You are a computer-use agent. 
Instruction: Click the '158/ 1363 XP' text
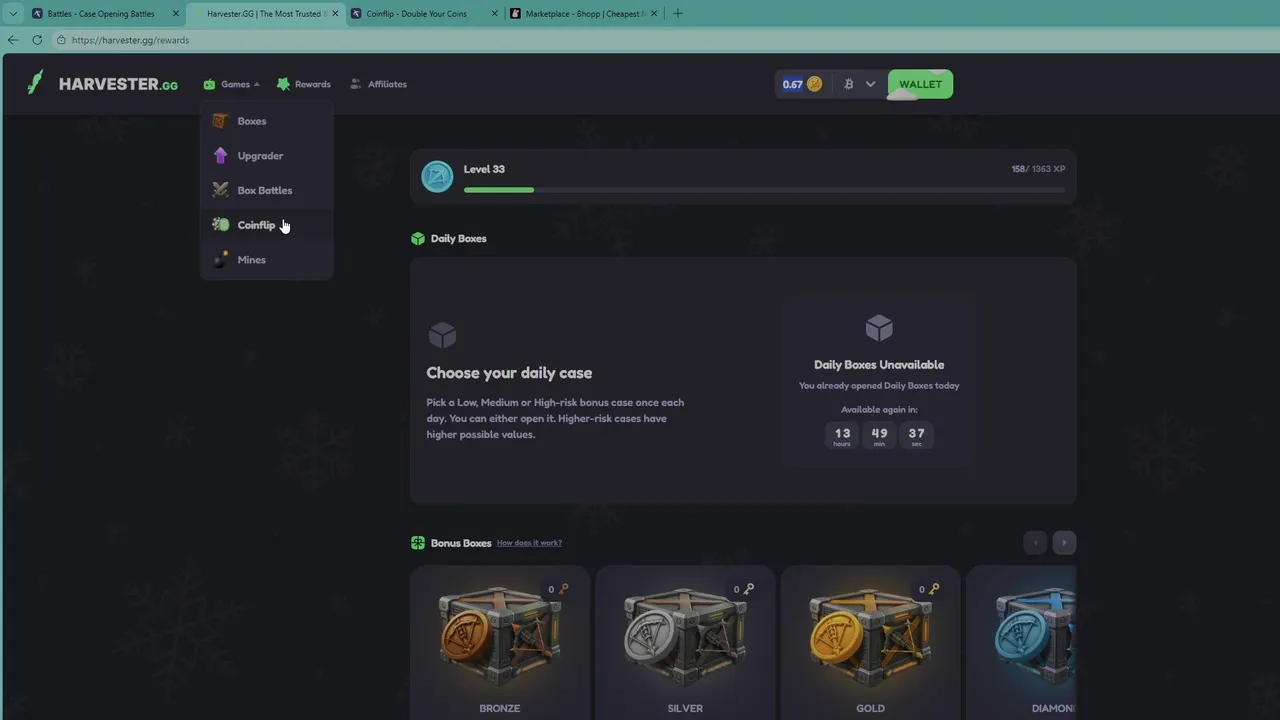pyautogui.click(x=1038, y=169)
